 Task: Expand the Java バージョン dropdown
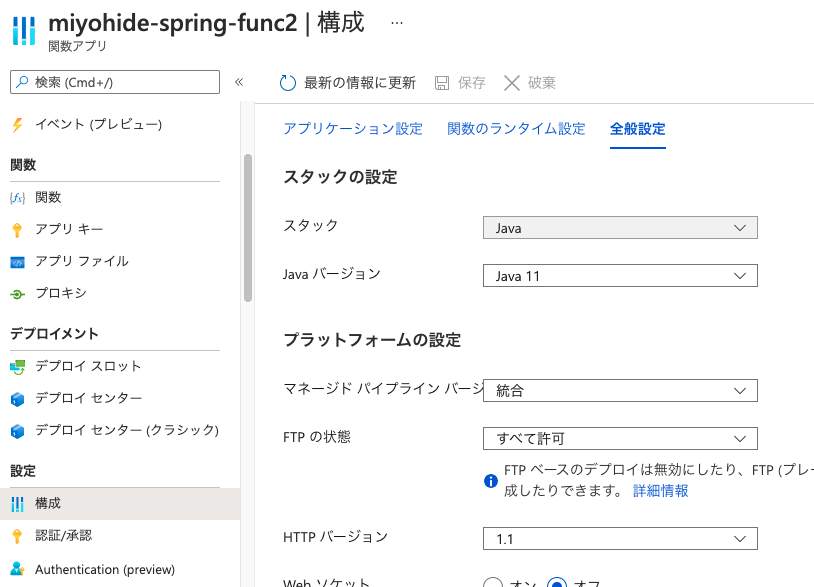pyautogui.click(x=620, y=275)
